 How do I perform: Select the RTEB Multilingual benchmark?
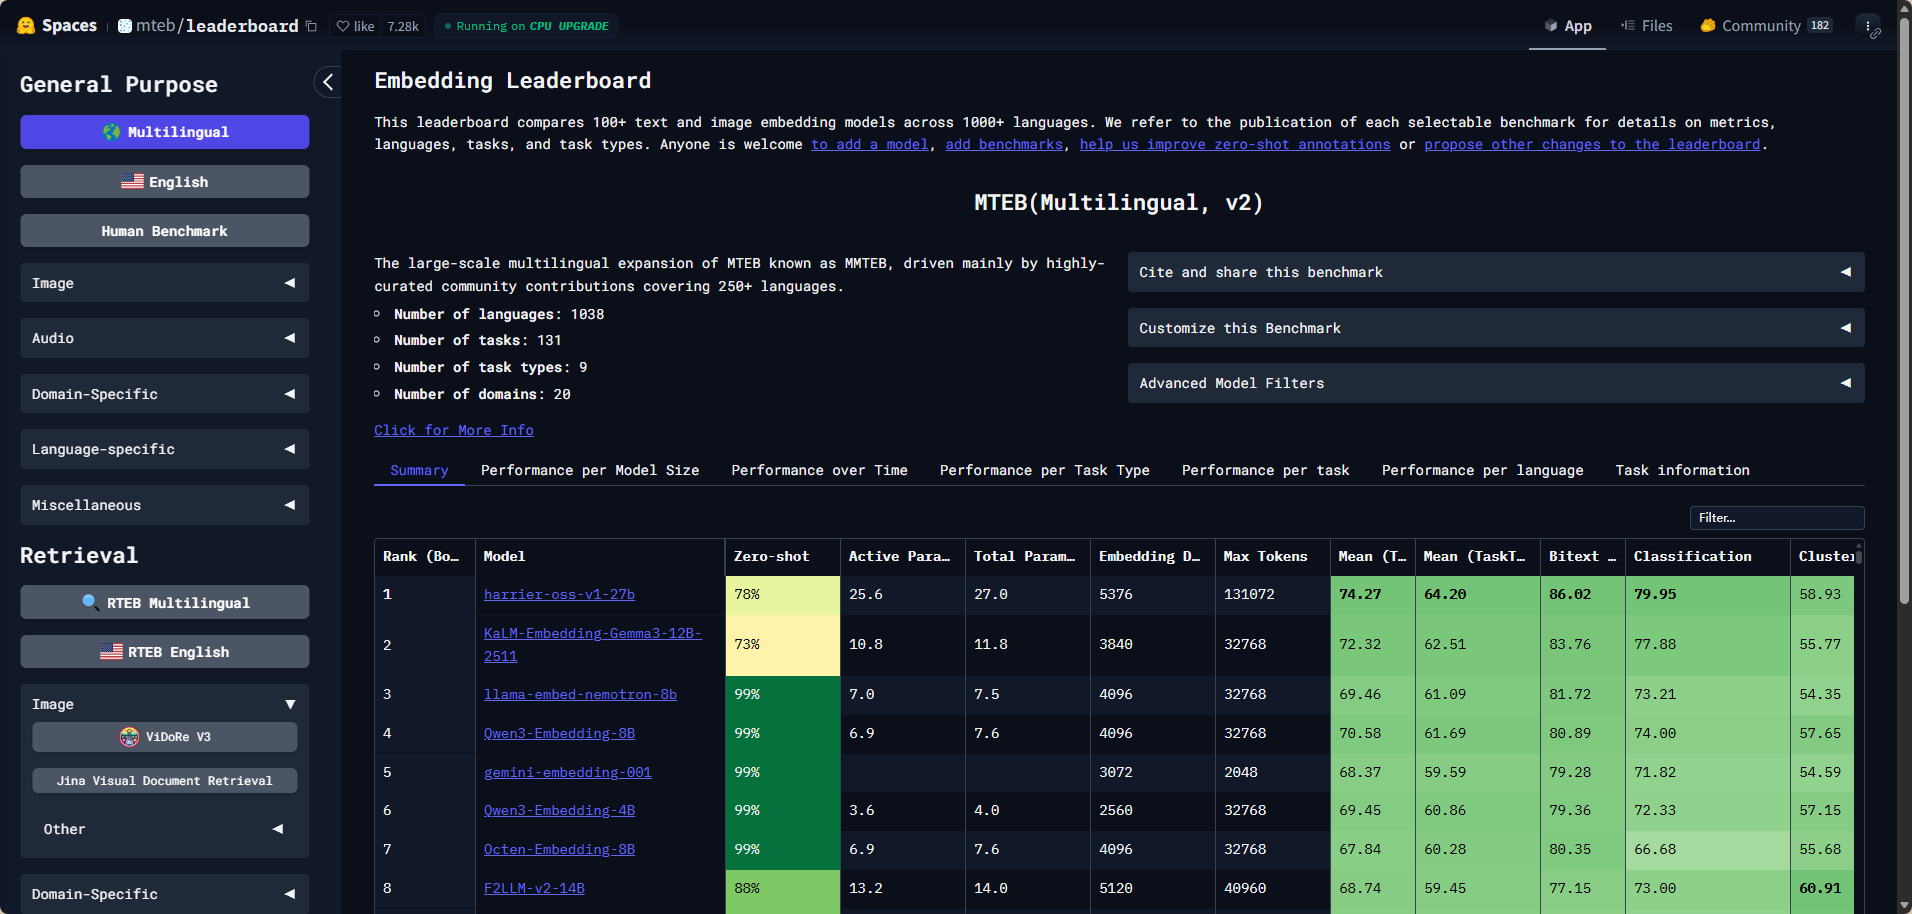click(x=165, y=603)
